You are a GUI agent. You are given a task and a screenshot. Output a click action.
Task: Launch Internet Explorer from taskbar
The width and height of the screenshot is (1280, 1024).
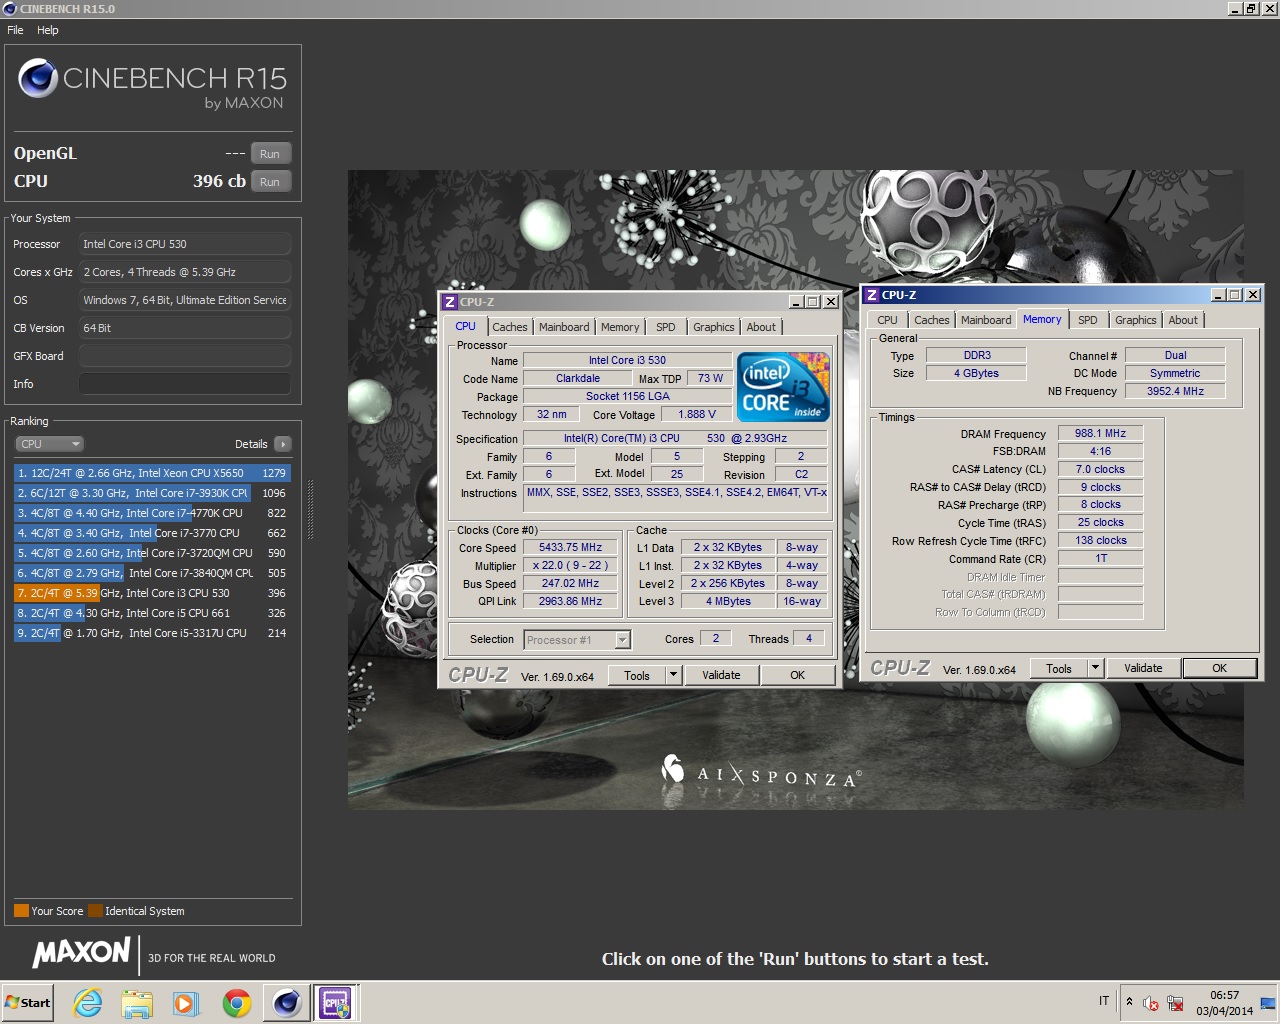(x=88, y=1003)
